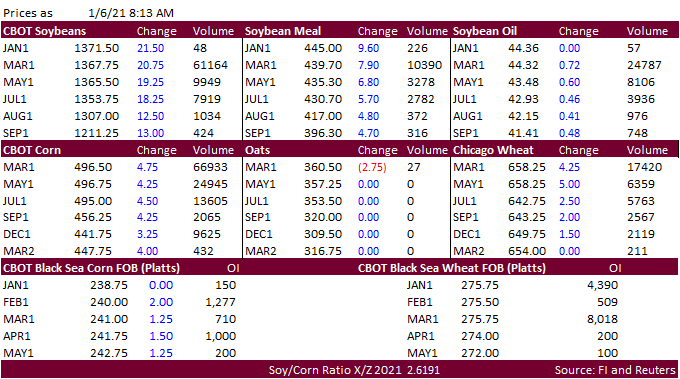Click oats JUL1 price 353.50
Viewport: 680px width, 379px height.
click(x=323, y=201)
